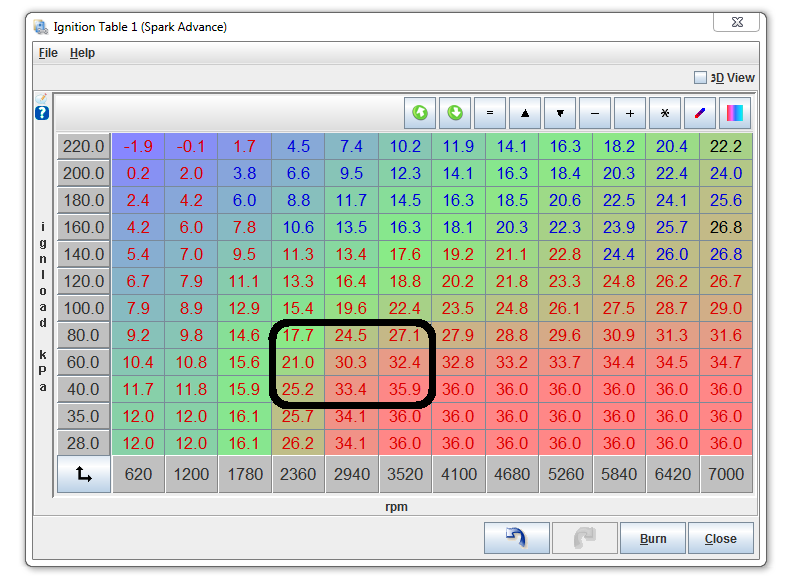Toggle the color gradient shading button

tap(735, 113)
